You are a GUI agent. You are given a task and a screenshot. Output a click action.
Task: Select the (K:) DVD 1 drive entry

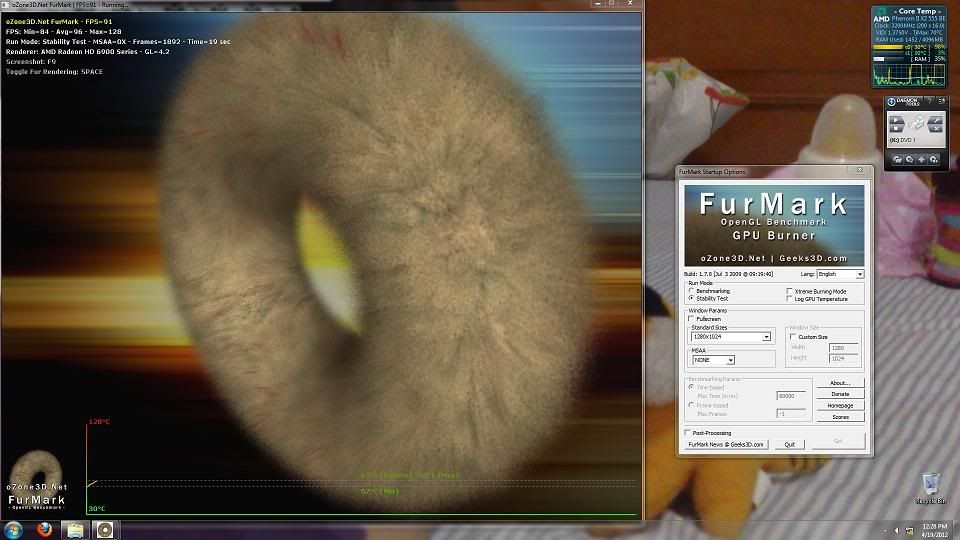pyautogui.click(x=902, y=140)
